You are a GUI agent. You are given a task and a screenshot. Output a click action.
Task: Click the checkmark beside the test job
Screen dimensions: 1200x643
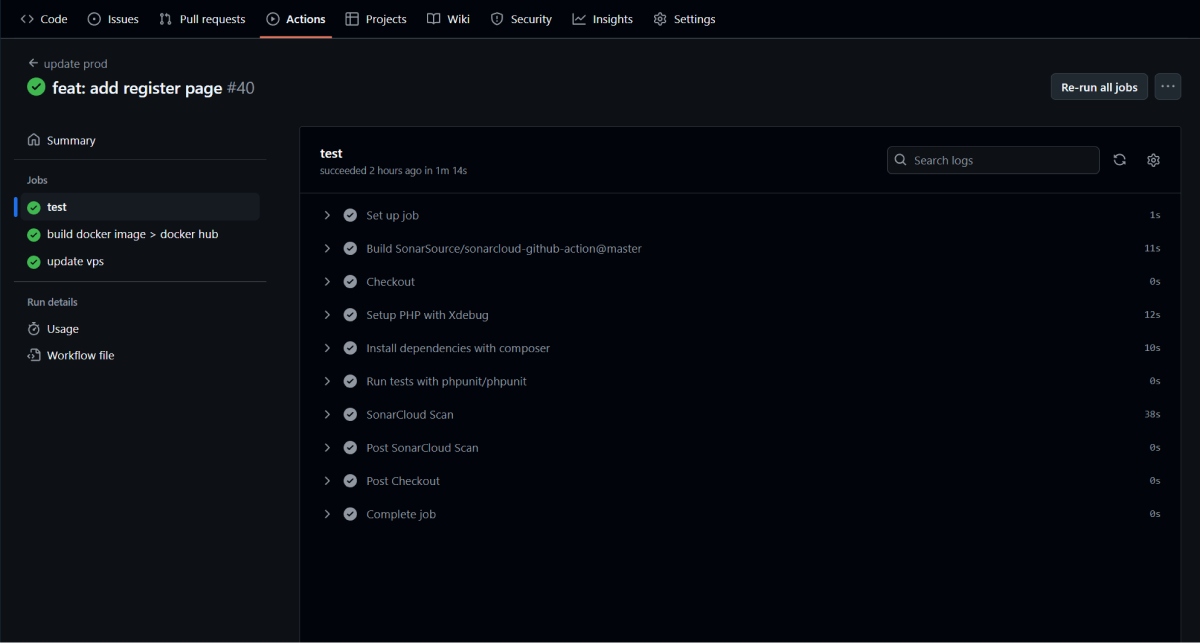tap(33, 206)
